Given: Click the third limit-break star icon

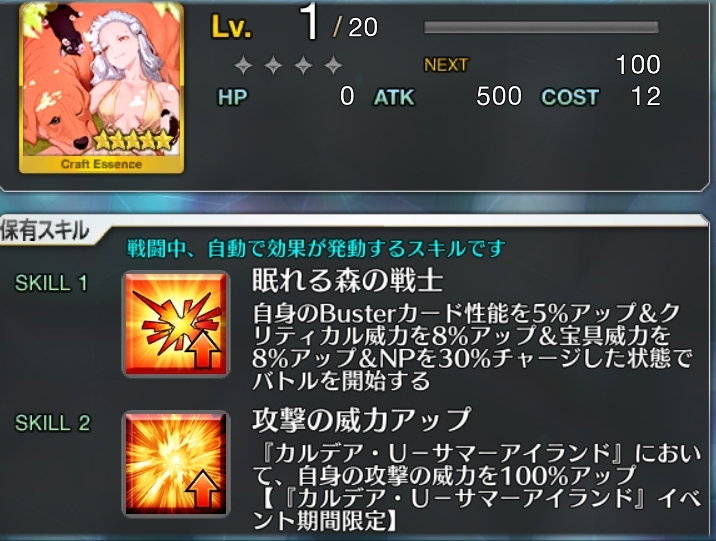Looking at the screenshot, I should pyautogui.click(x=303, y=66).
